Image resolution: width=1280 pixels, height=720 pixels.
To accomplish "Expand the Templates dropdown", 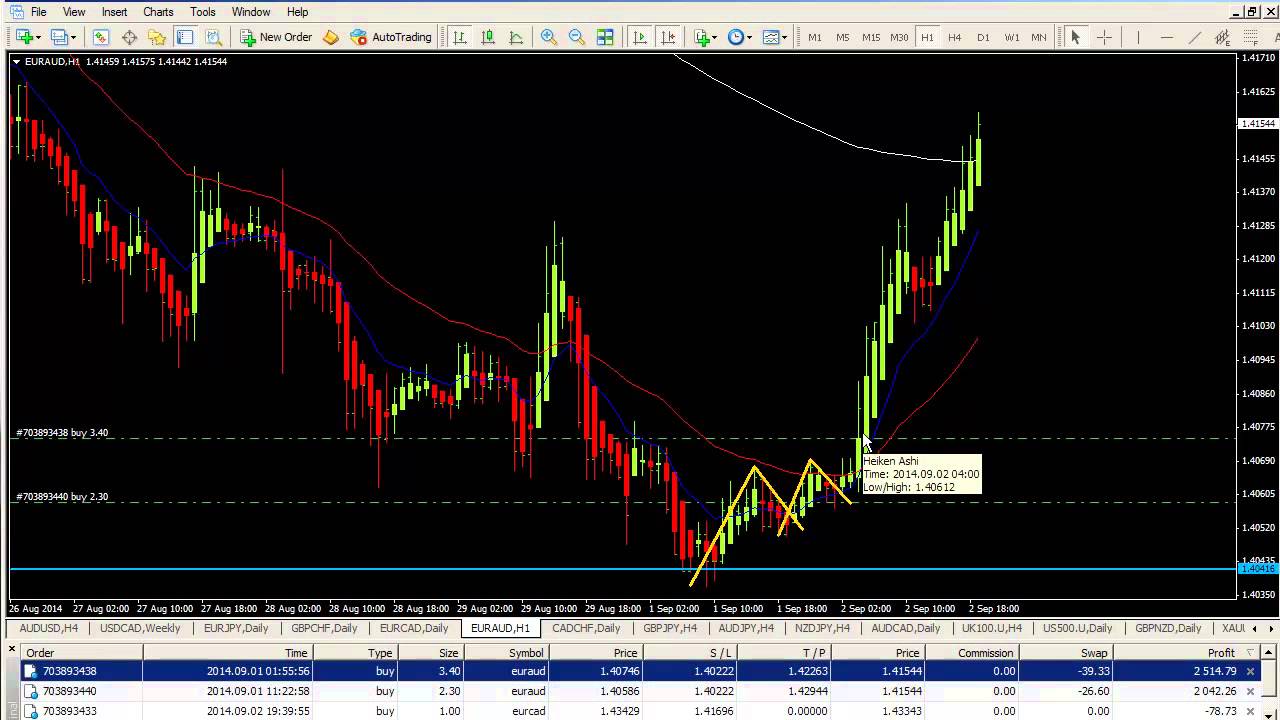I will pyautogui.click(x=784, y=37).
